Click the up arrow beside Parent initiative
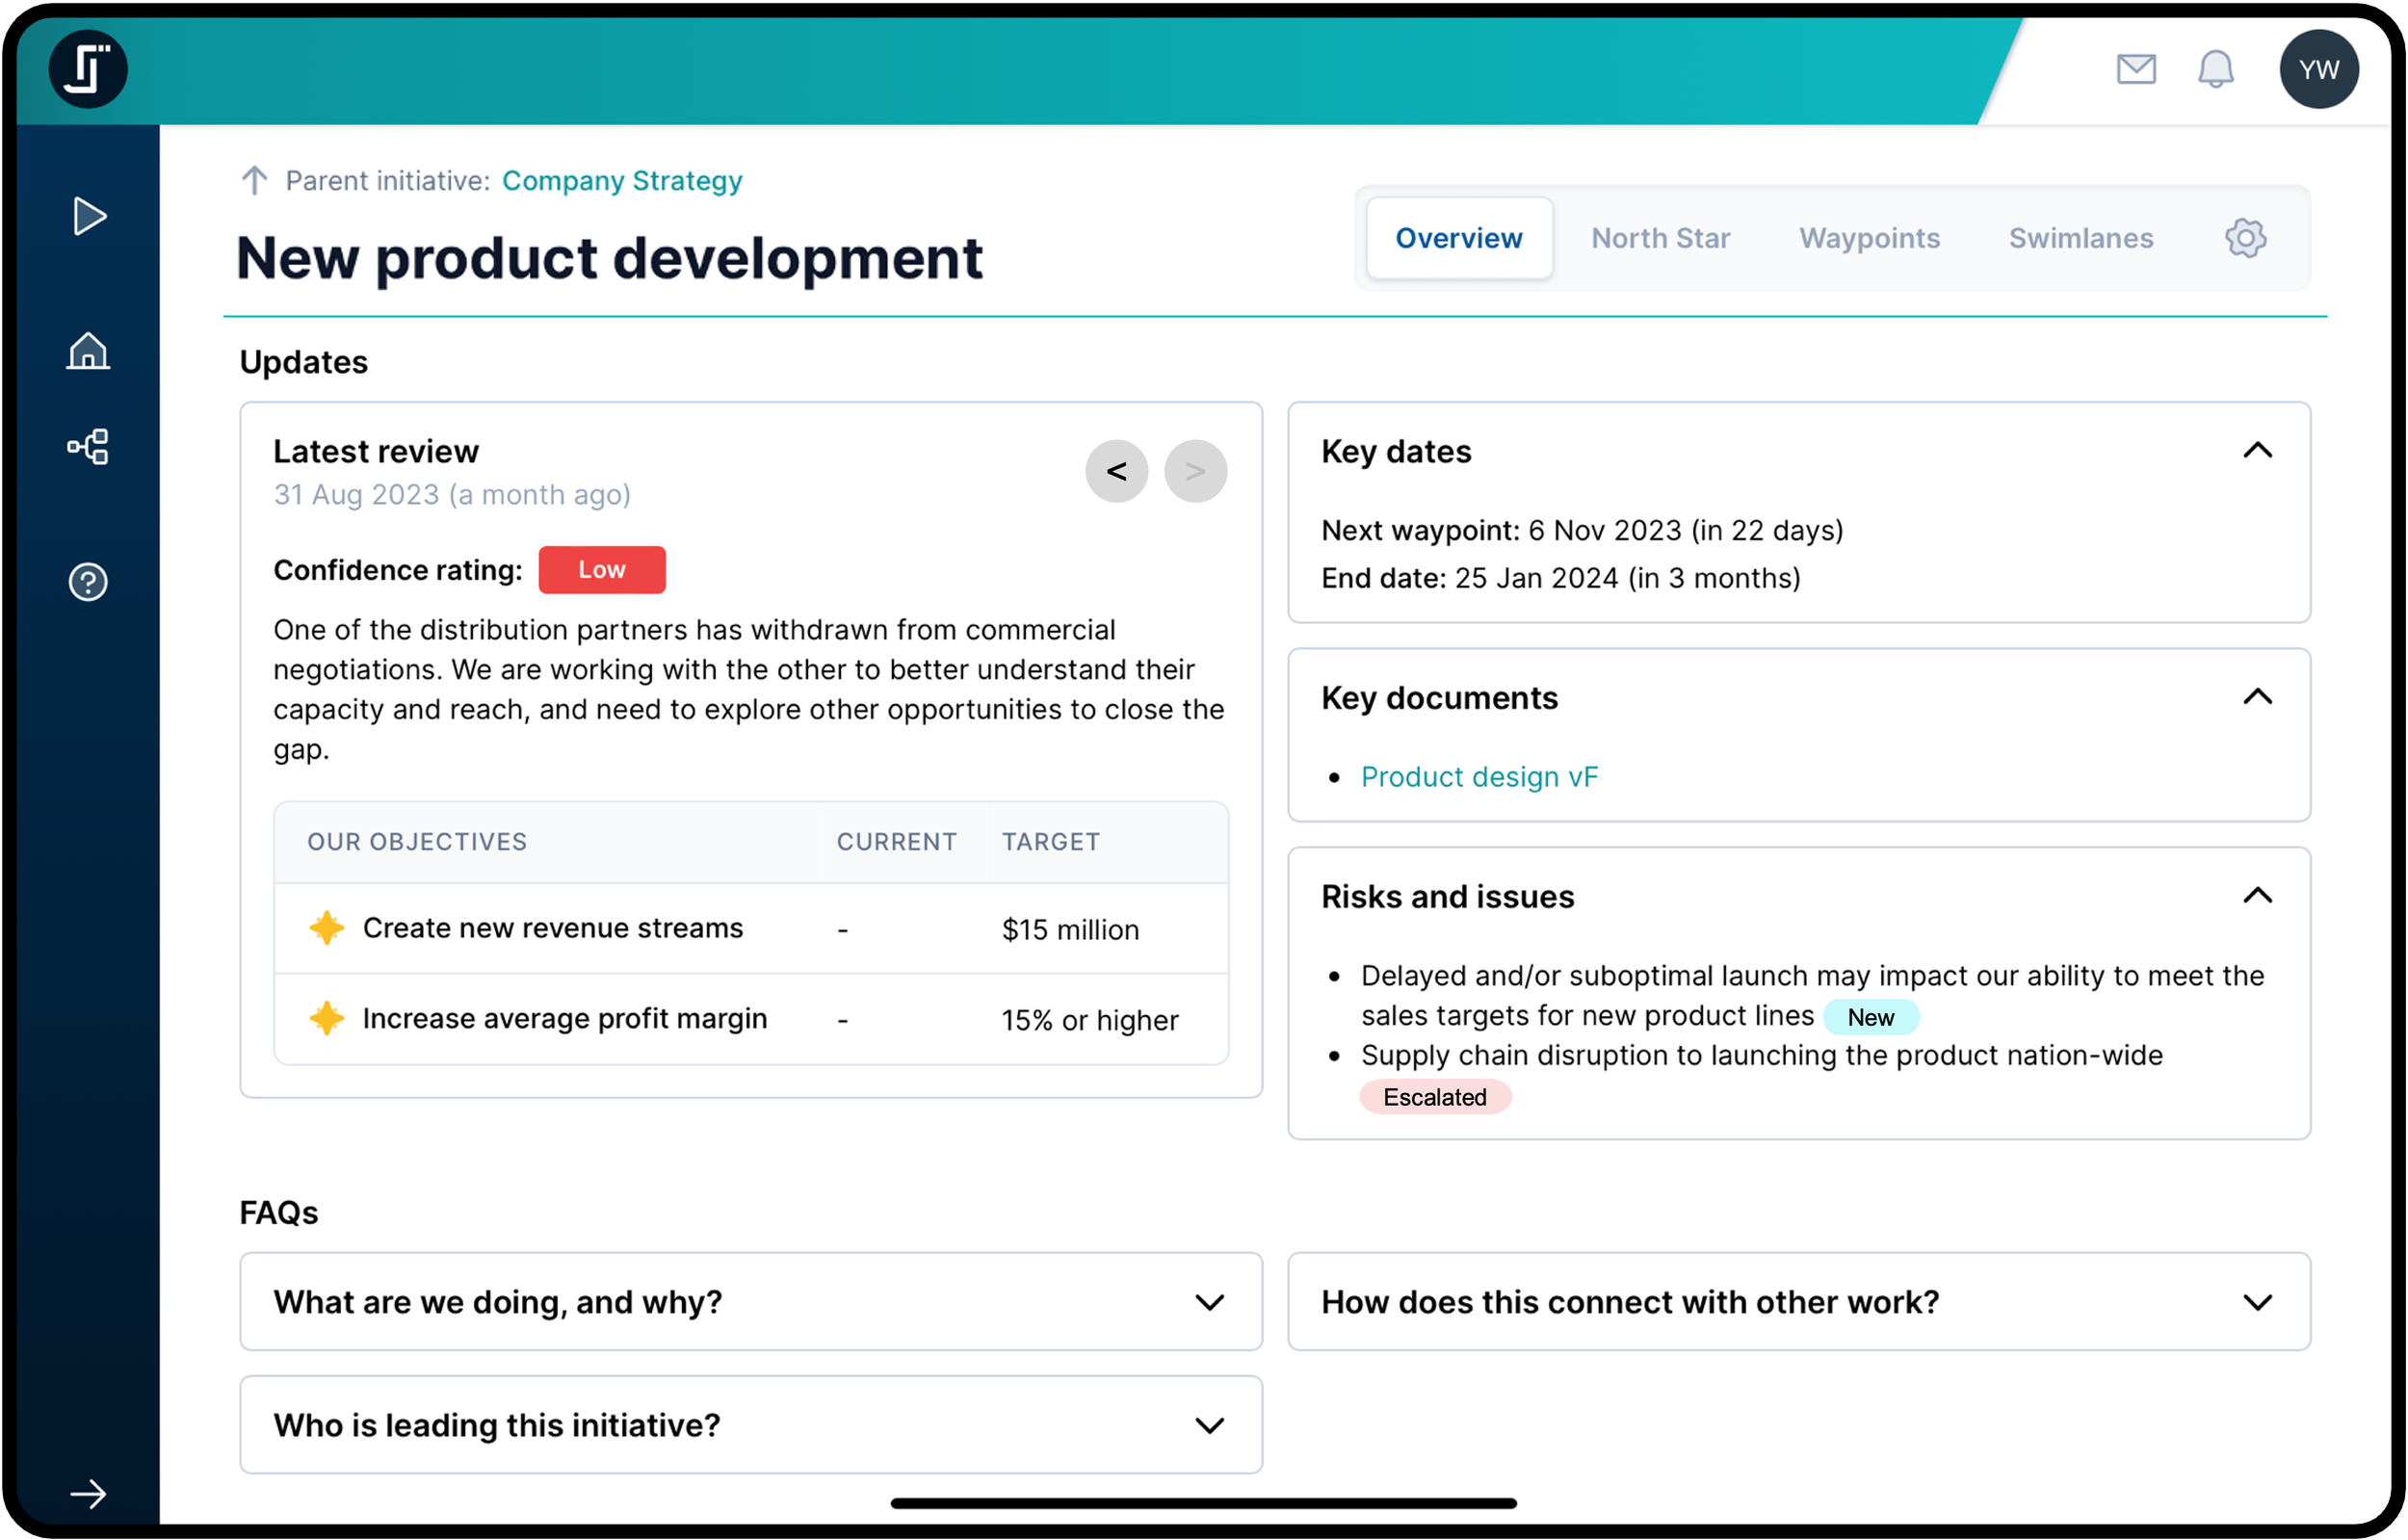Screen dimensions: 2408x1540 (x=254, y=181)
